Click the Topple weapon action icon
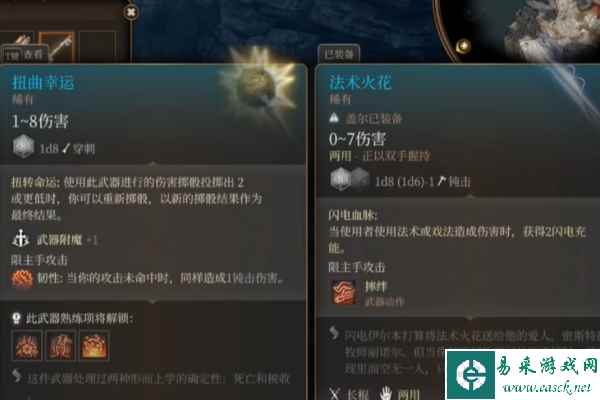Image resolution: width=600 pixels, height=400 pixels. [344, 293]
